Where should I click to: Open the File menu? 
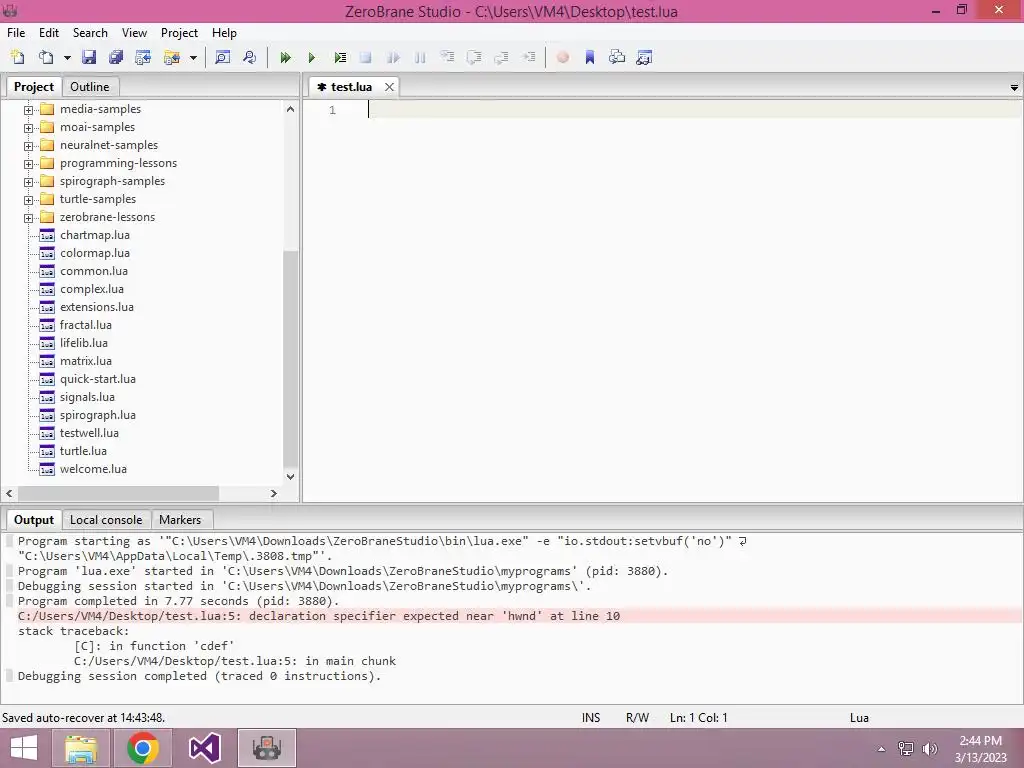tap(16, 33)
